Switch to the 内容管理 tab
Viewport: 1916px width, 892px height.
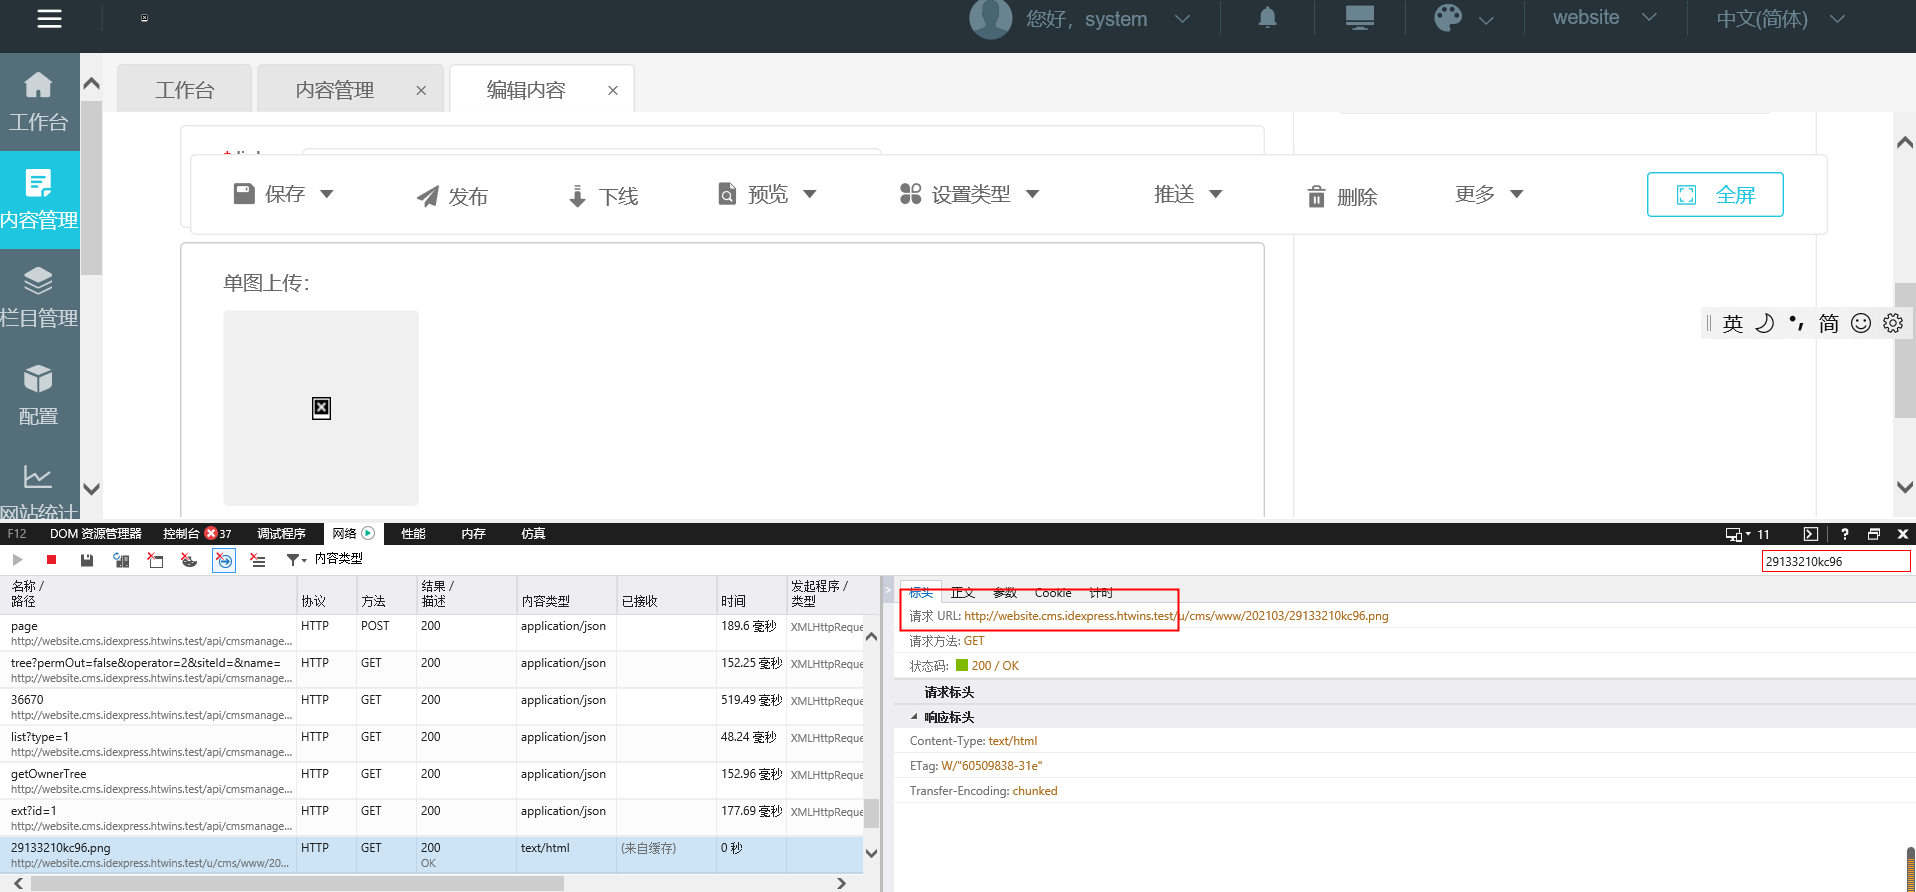coord(334,89)
